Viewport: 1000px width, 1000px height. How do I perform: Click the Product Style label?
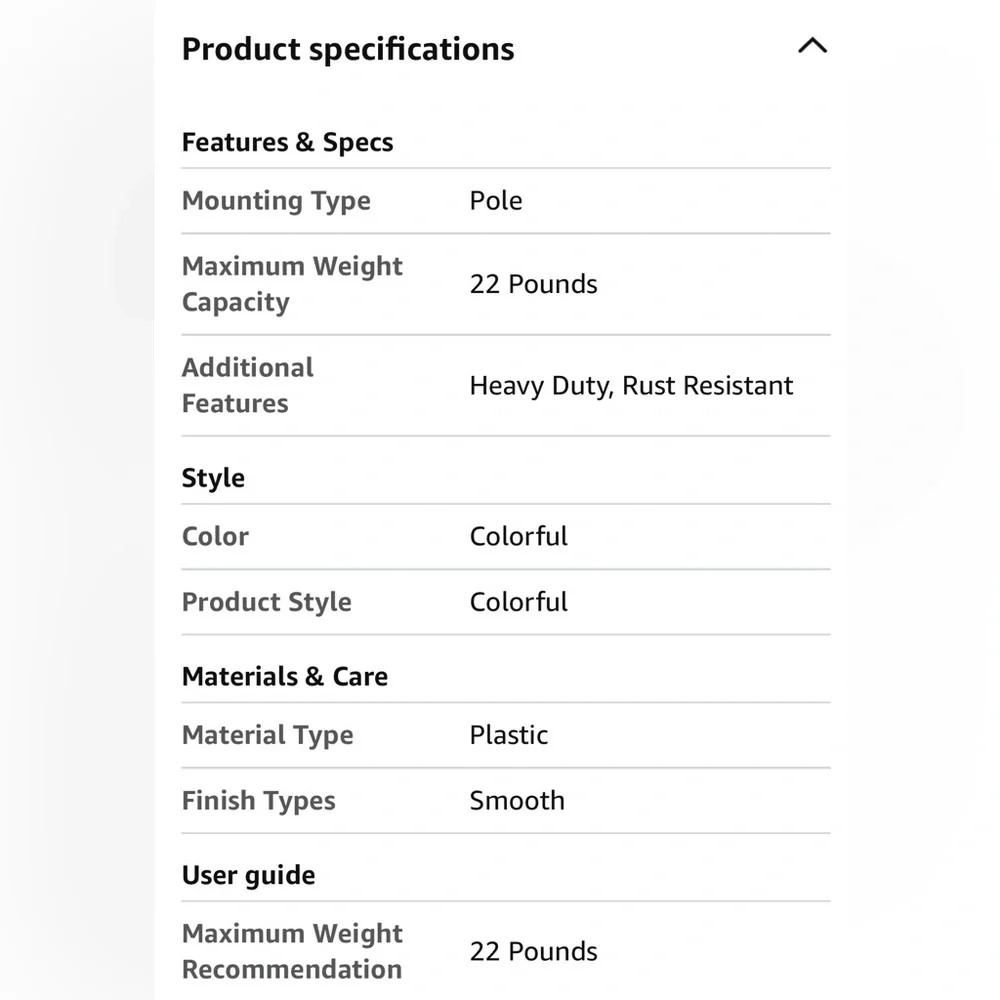click(267, 602)
